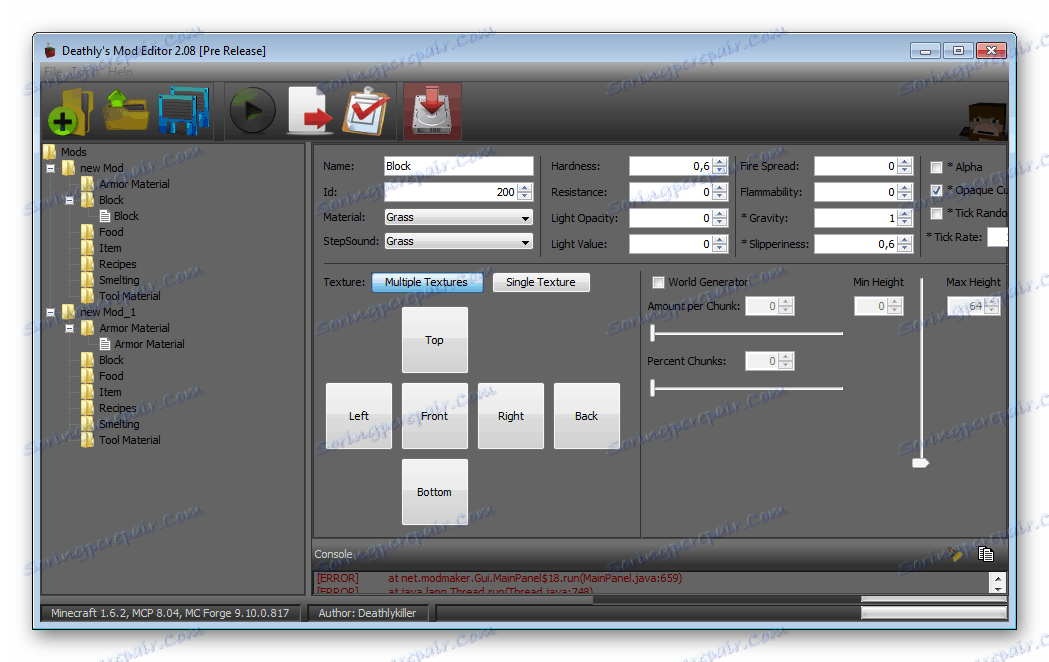Viewport: 1049px width, 662px height.
Task: Select the Item folder under new Mod
Action: pyautogui.click(x=110, y=248)
